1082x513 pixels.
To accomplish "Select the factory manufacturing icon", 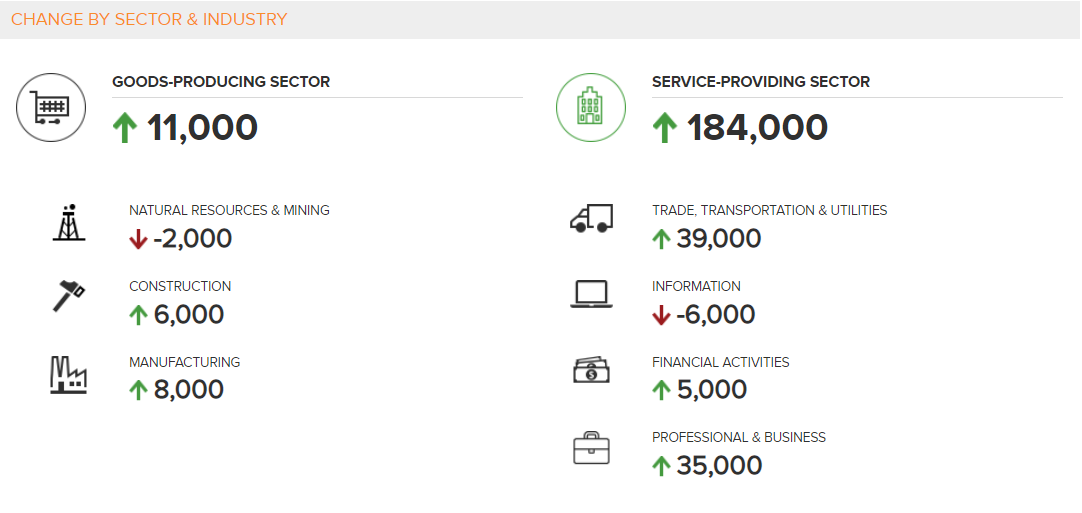I will (69, 374).
